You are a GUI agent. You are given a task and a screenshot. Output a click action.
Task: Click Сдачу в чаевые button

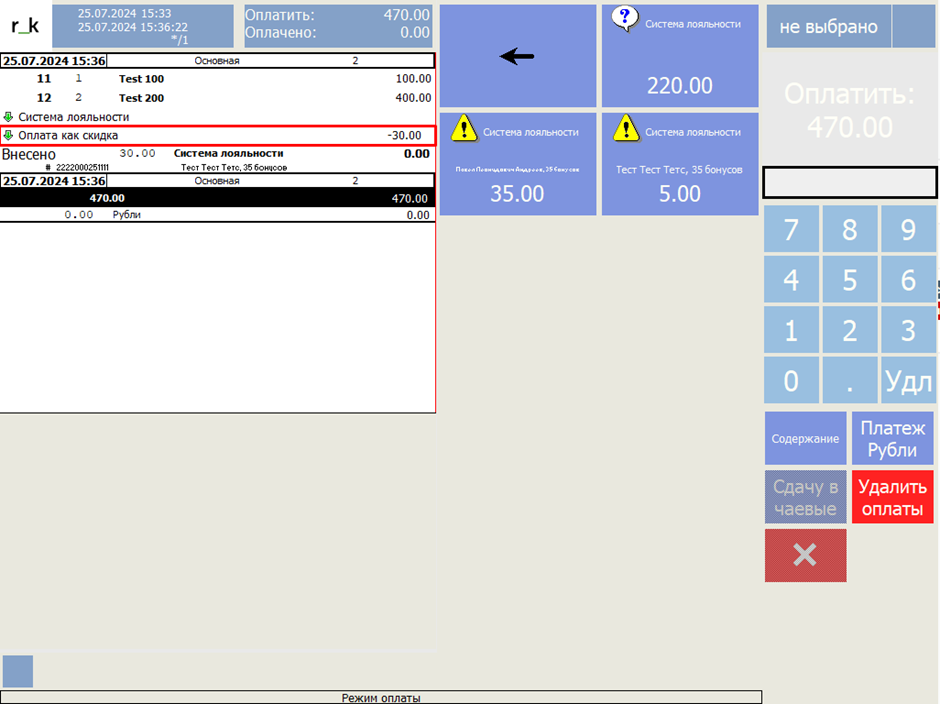[805, 497]
